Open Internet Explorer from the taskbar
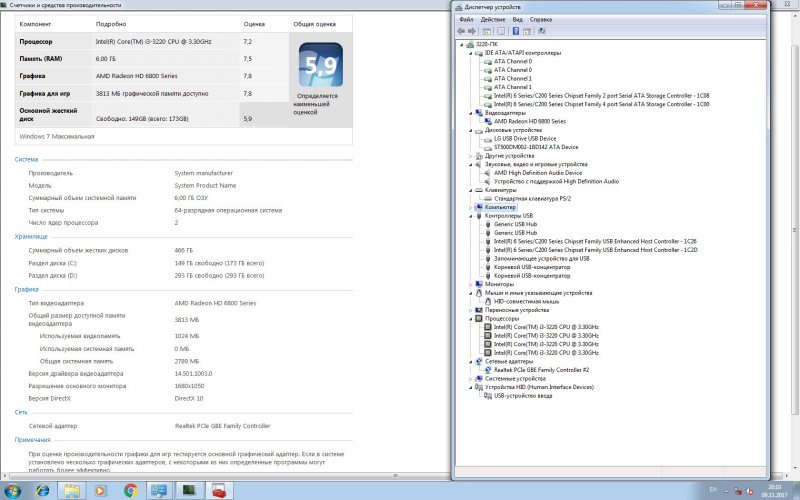The width and height of the screenshot is (800, 500). (x=43, y=491)
